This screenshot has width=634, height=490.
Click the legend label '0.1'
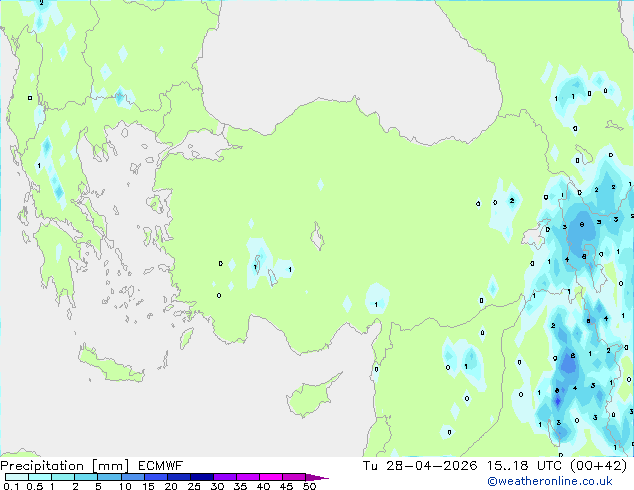tap(11, 486)
